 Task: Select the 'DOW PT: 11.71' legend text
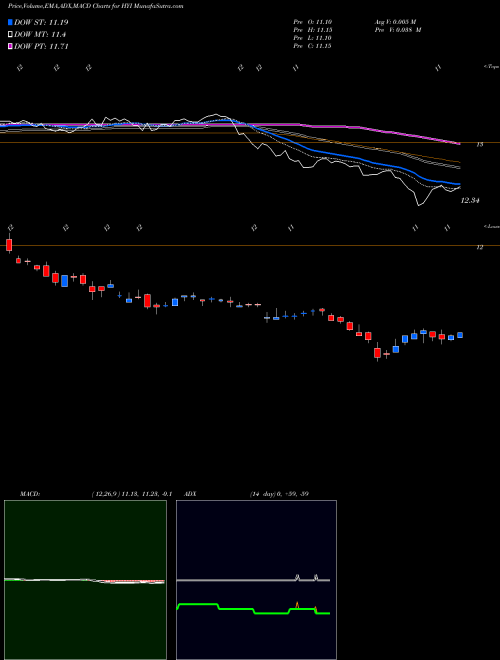click(41, 46)
